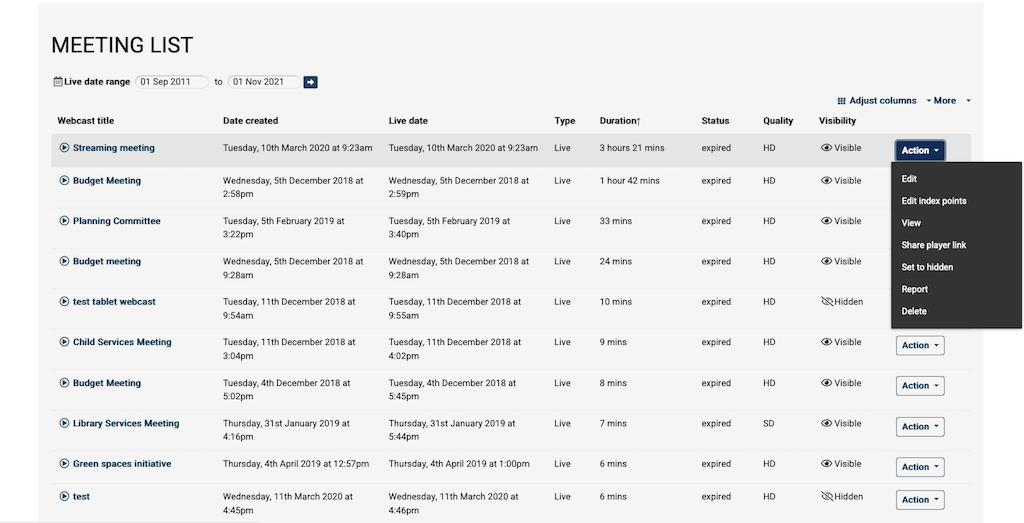Click play icon beside test tablet webcast

(x=64, y=302)
